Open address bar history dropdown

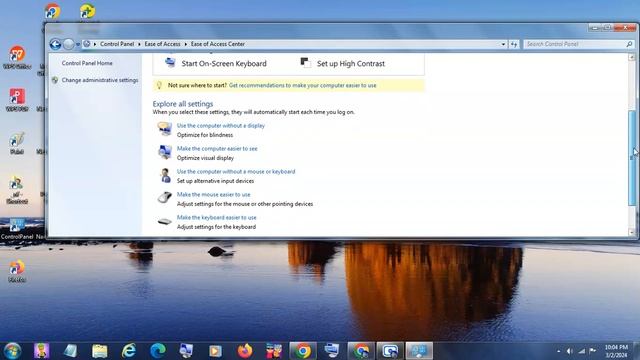click(x=503, y=44)
